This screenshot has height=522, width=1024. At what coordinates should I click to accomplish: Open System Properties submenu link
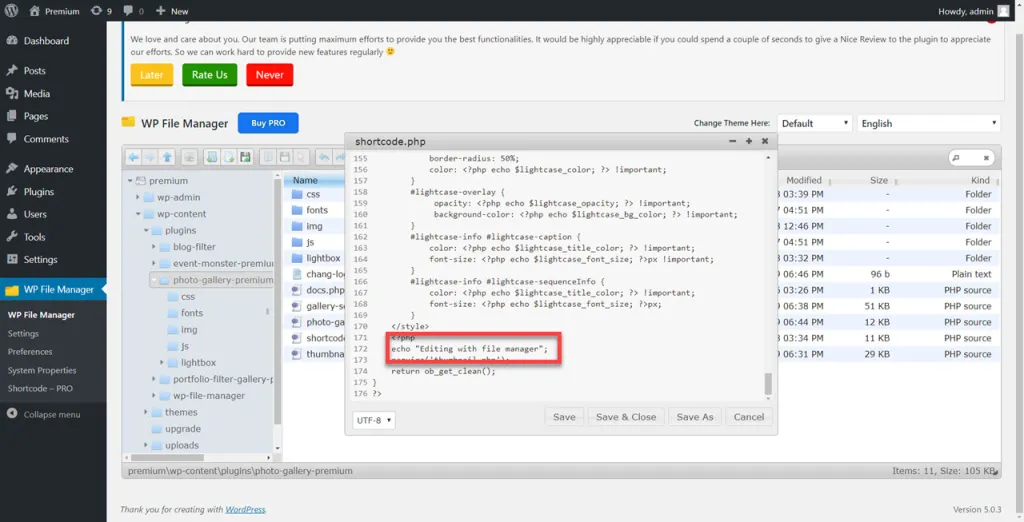click(x=42, y=370)
